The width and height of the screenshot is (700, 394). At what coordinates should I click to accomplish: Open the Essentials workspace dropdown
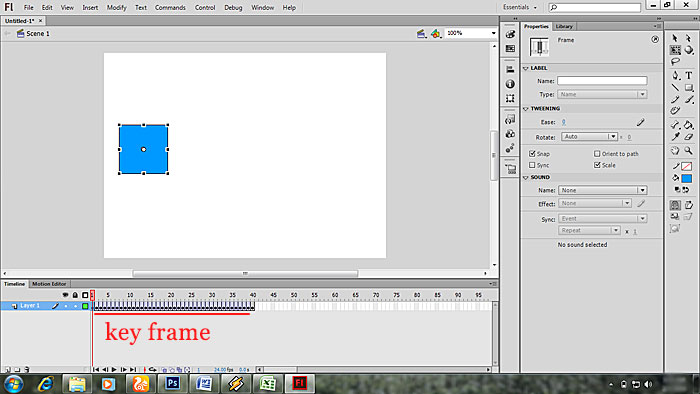pyautogui.click(x=520, y=7)
